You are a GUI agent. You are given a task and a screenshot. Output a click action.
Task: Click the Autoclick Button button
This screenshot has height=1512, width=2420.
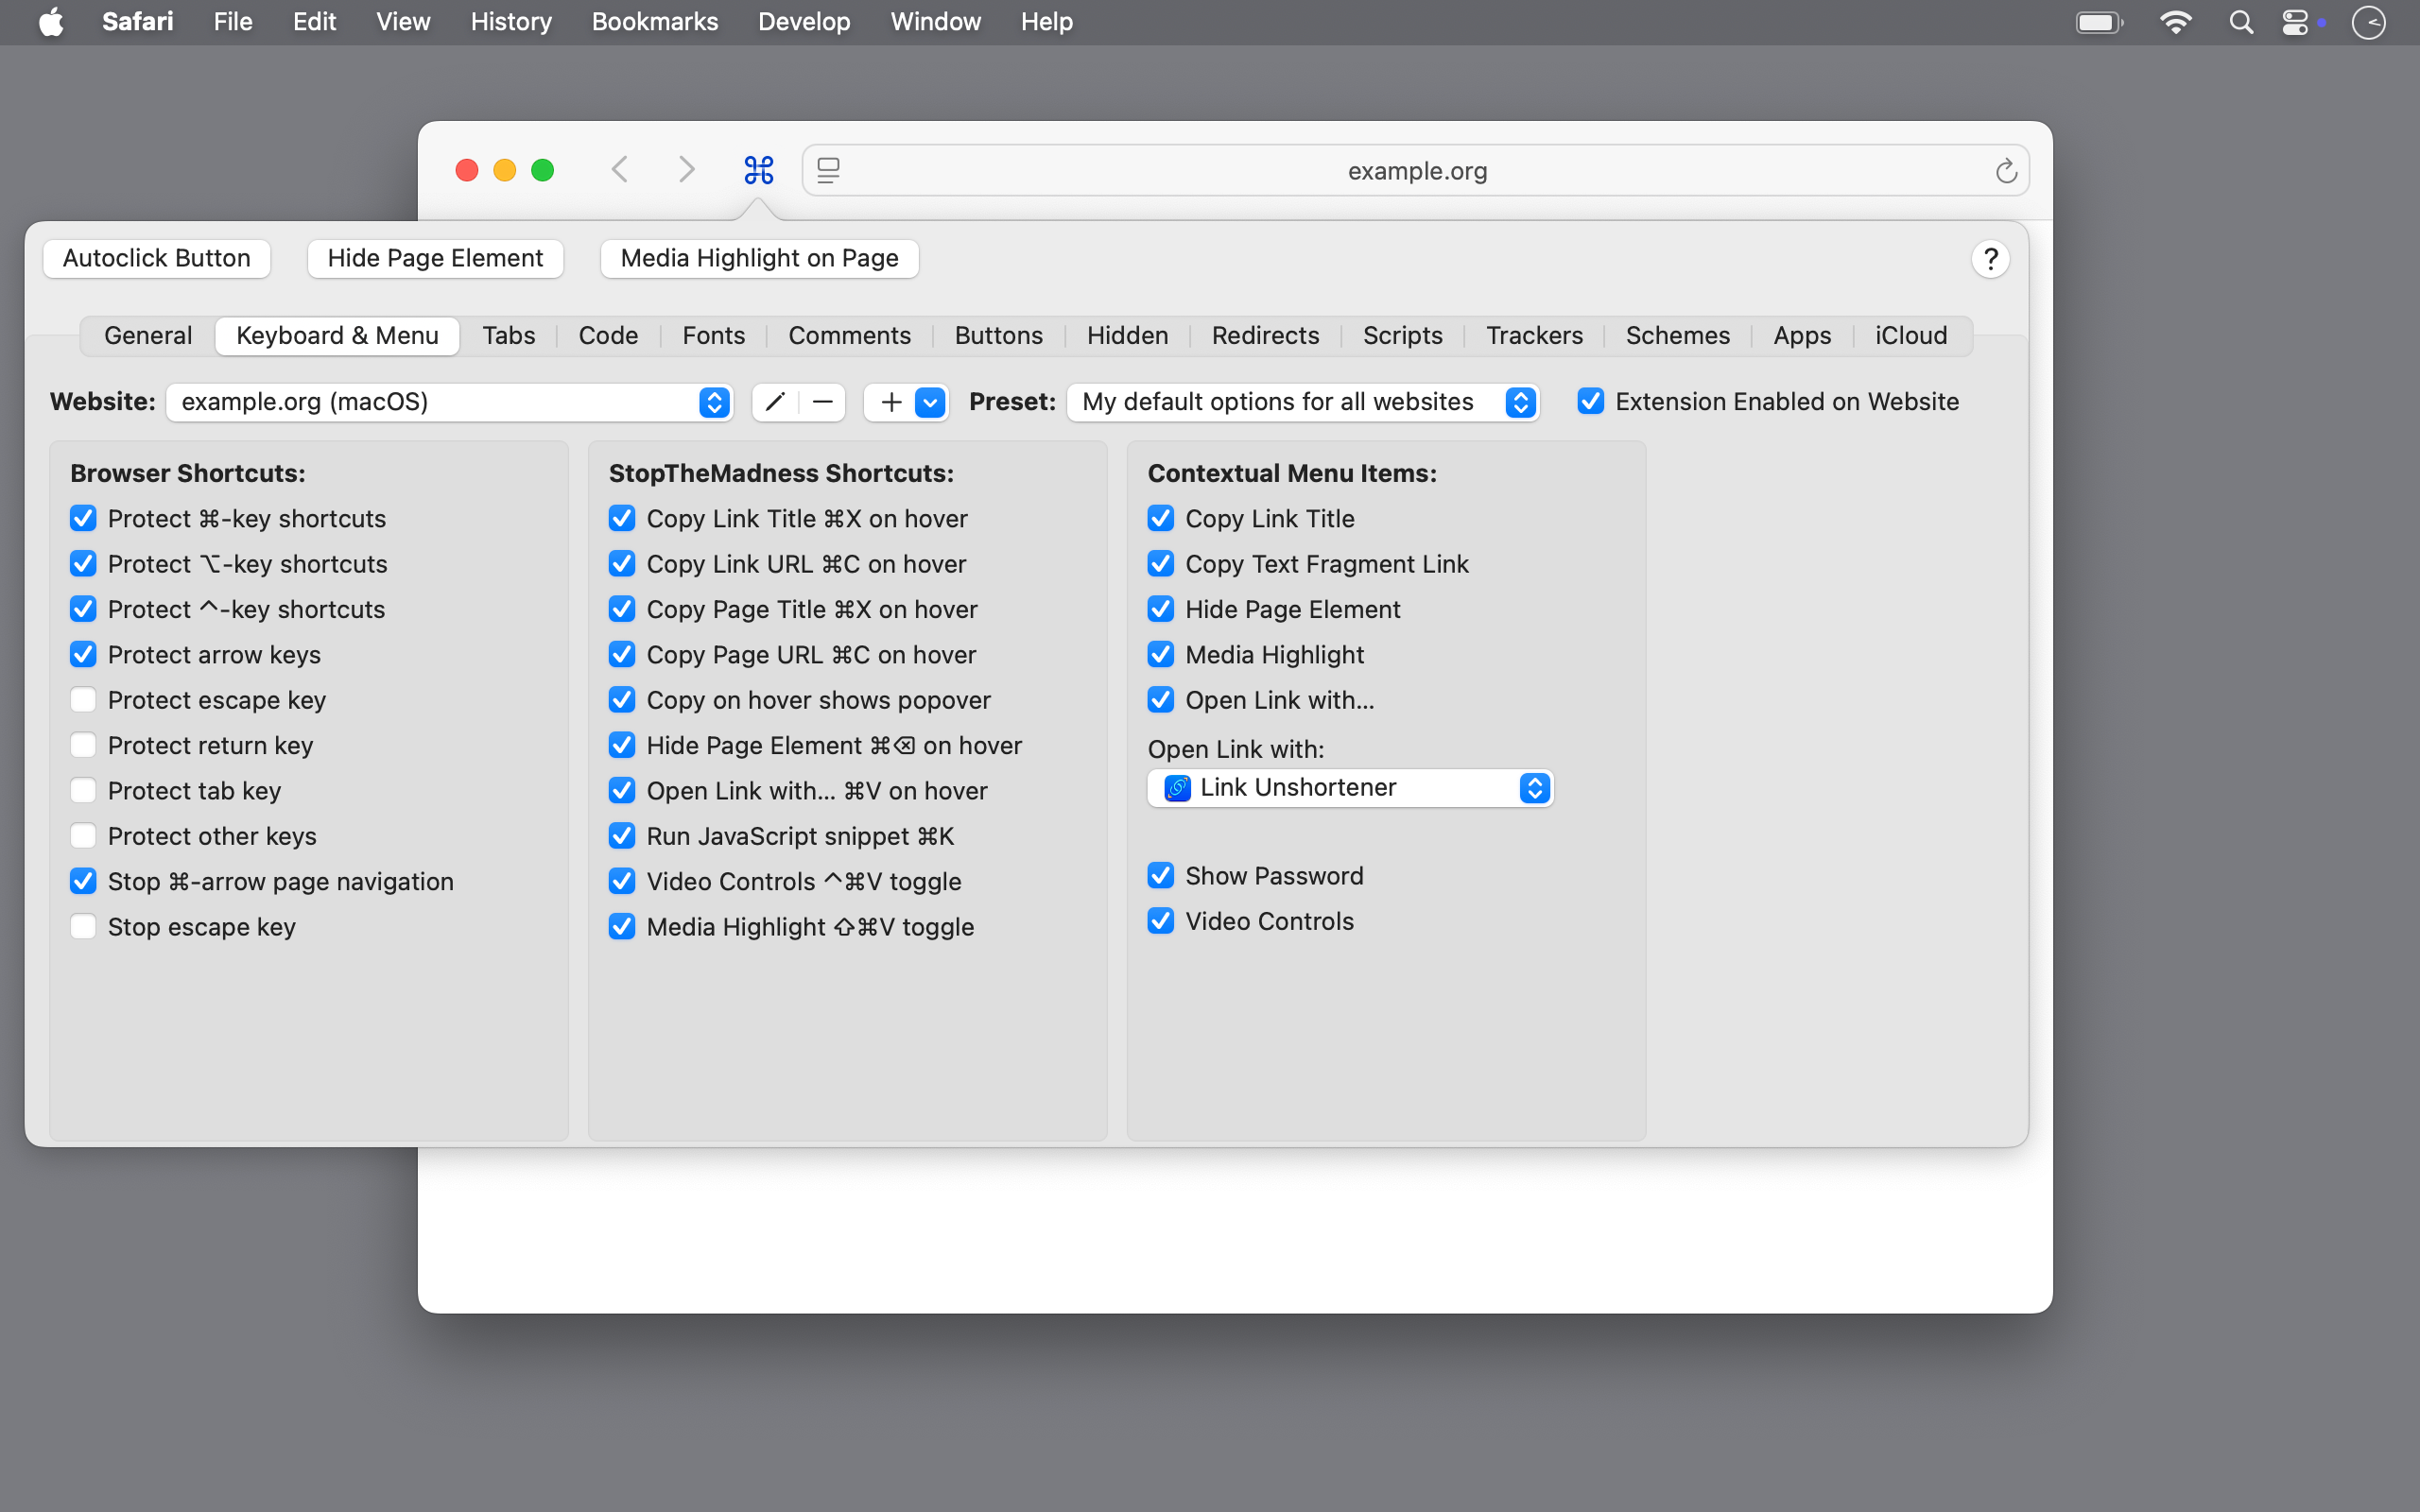coord(157,258)
